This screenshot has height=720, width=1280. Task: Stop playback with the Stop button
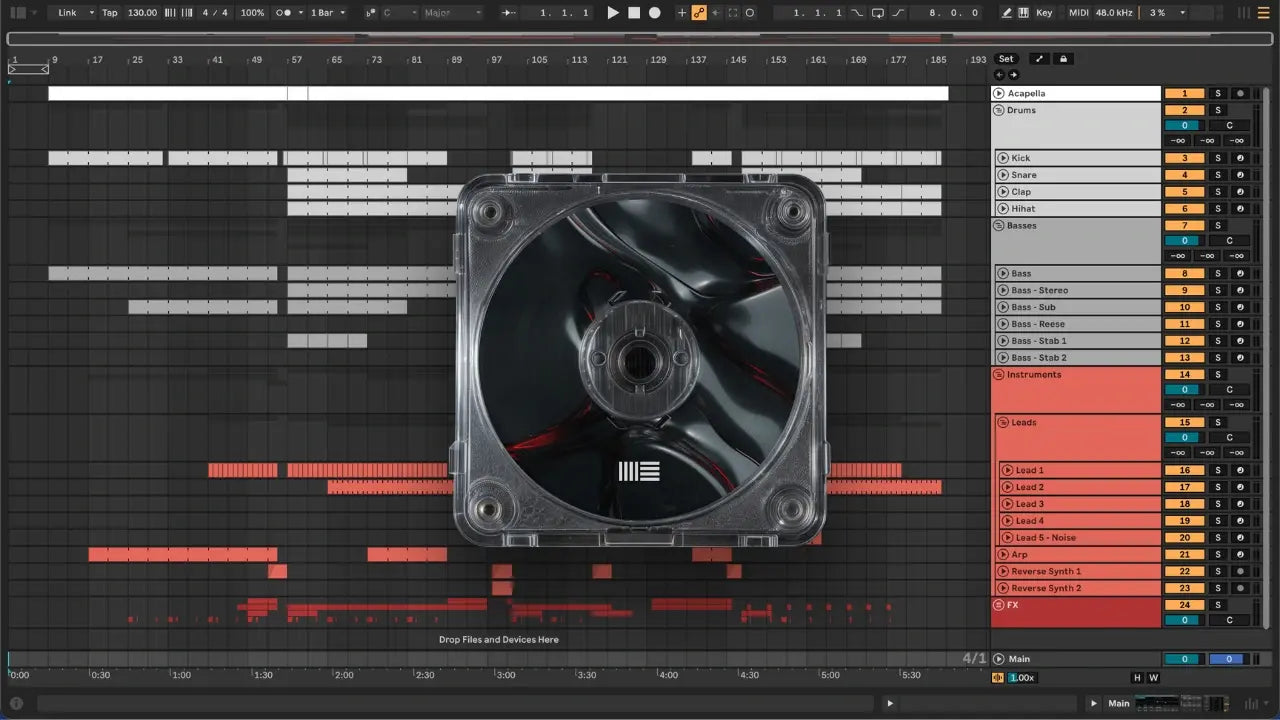634,13
